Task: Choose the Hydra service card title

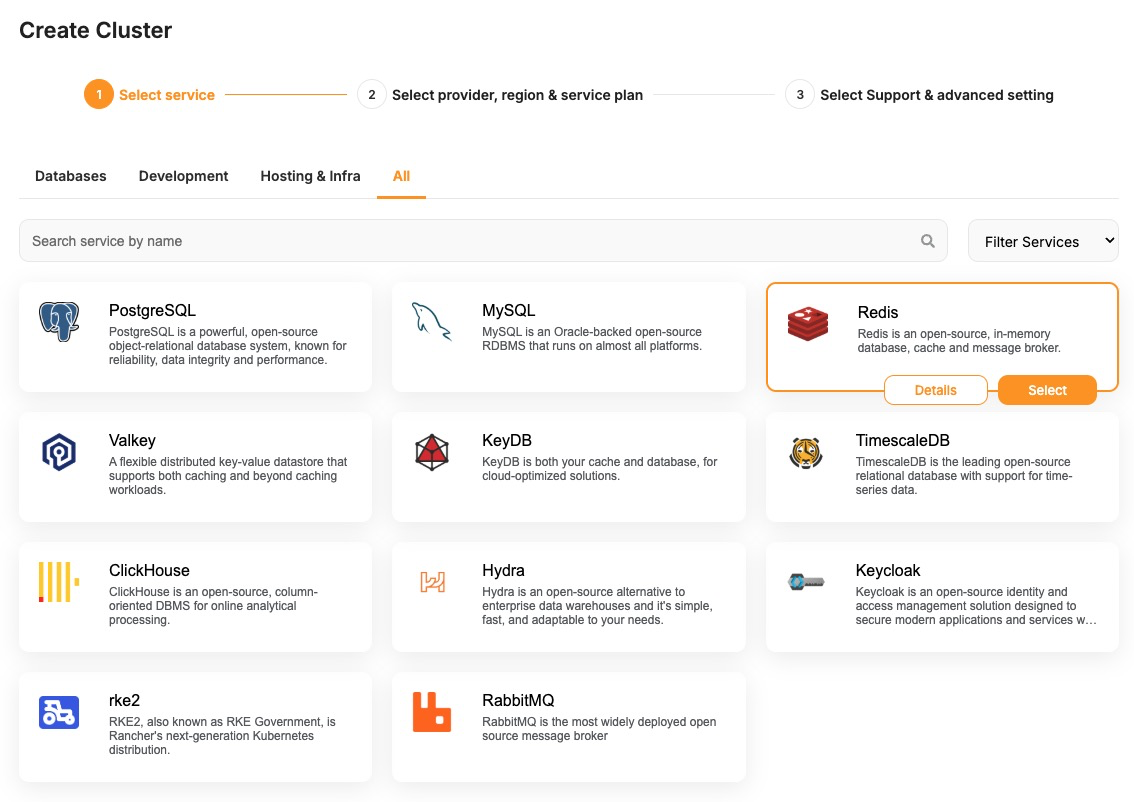Action: click(503, 570)
